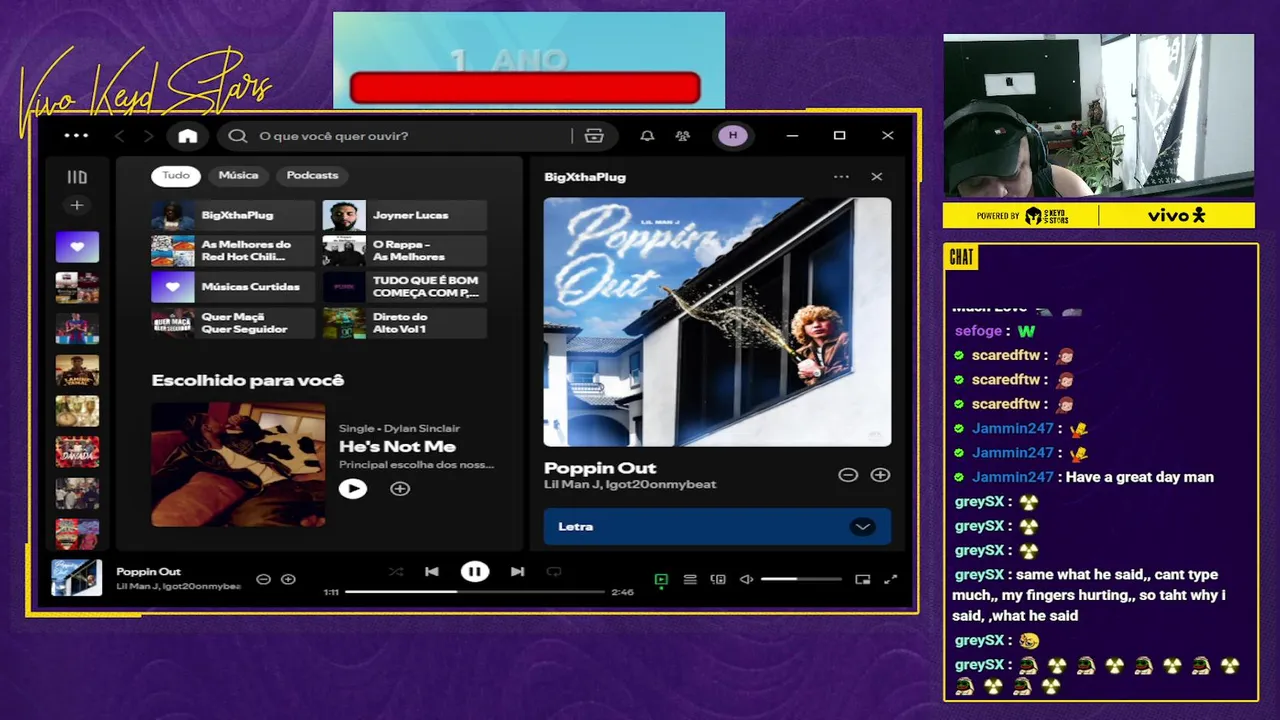Open the purple H profile avatar

tap(733, 136)
